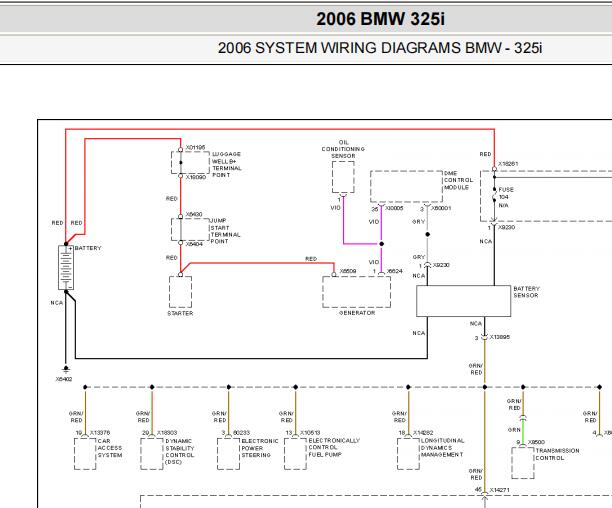Click the 'LUGGAGE WELL B+ TERMINAL POINT' label
Viewport: 612px width, 508px height.
227,165
